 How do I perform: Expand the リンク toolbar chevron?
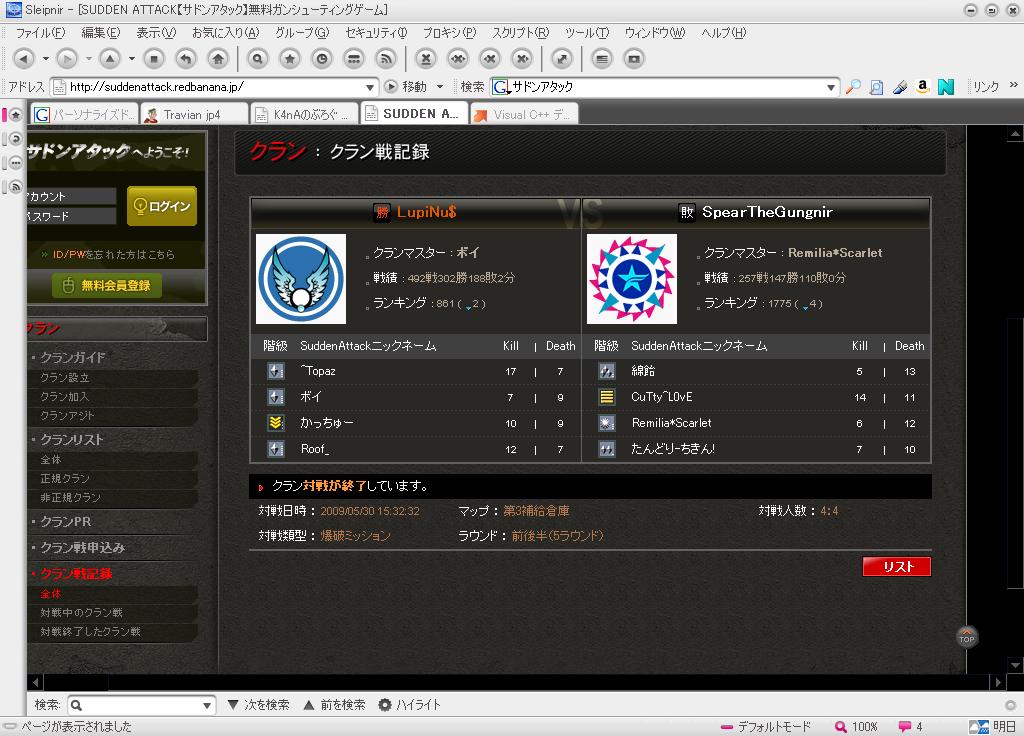click(1013, 85)
